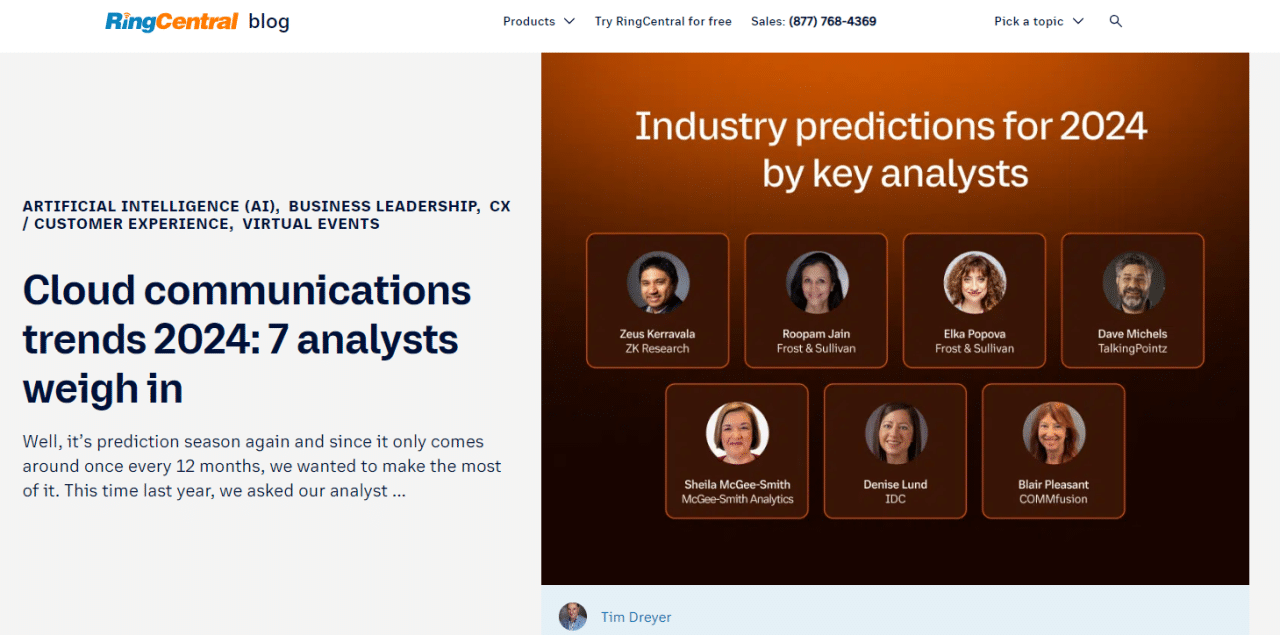Open the search icon in the navigation bar
Image resolution: width=1280 pixels, height=635 pixels.
1115,20
